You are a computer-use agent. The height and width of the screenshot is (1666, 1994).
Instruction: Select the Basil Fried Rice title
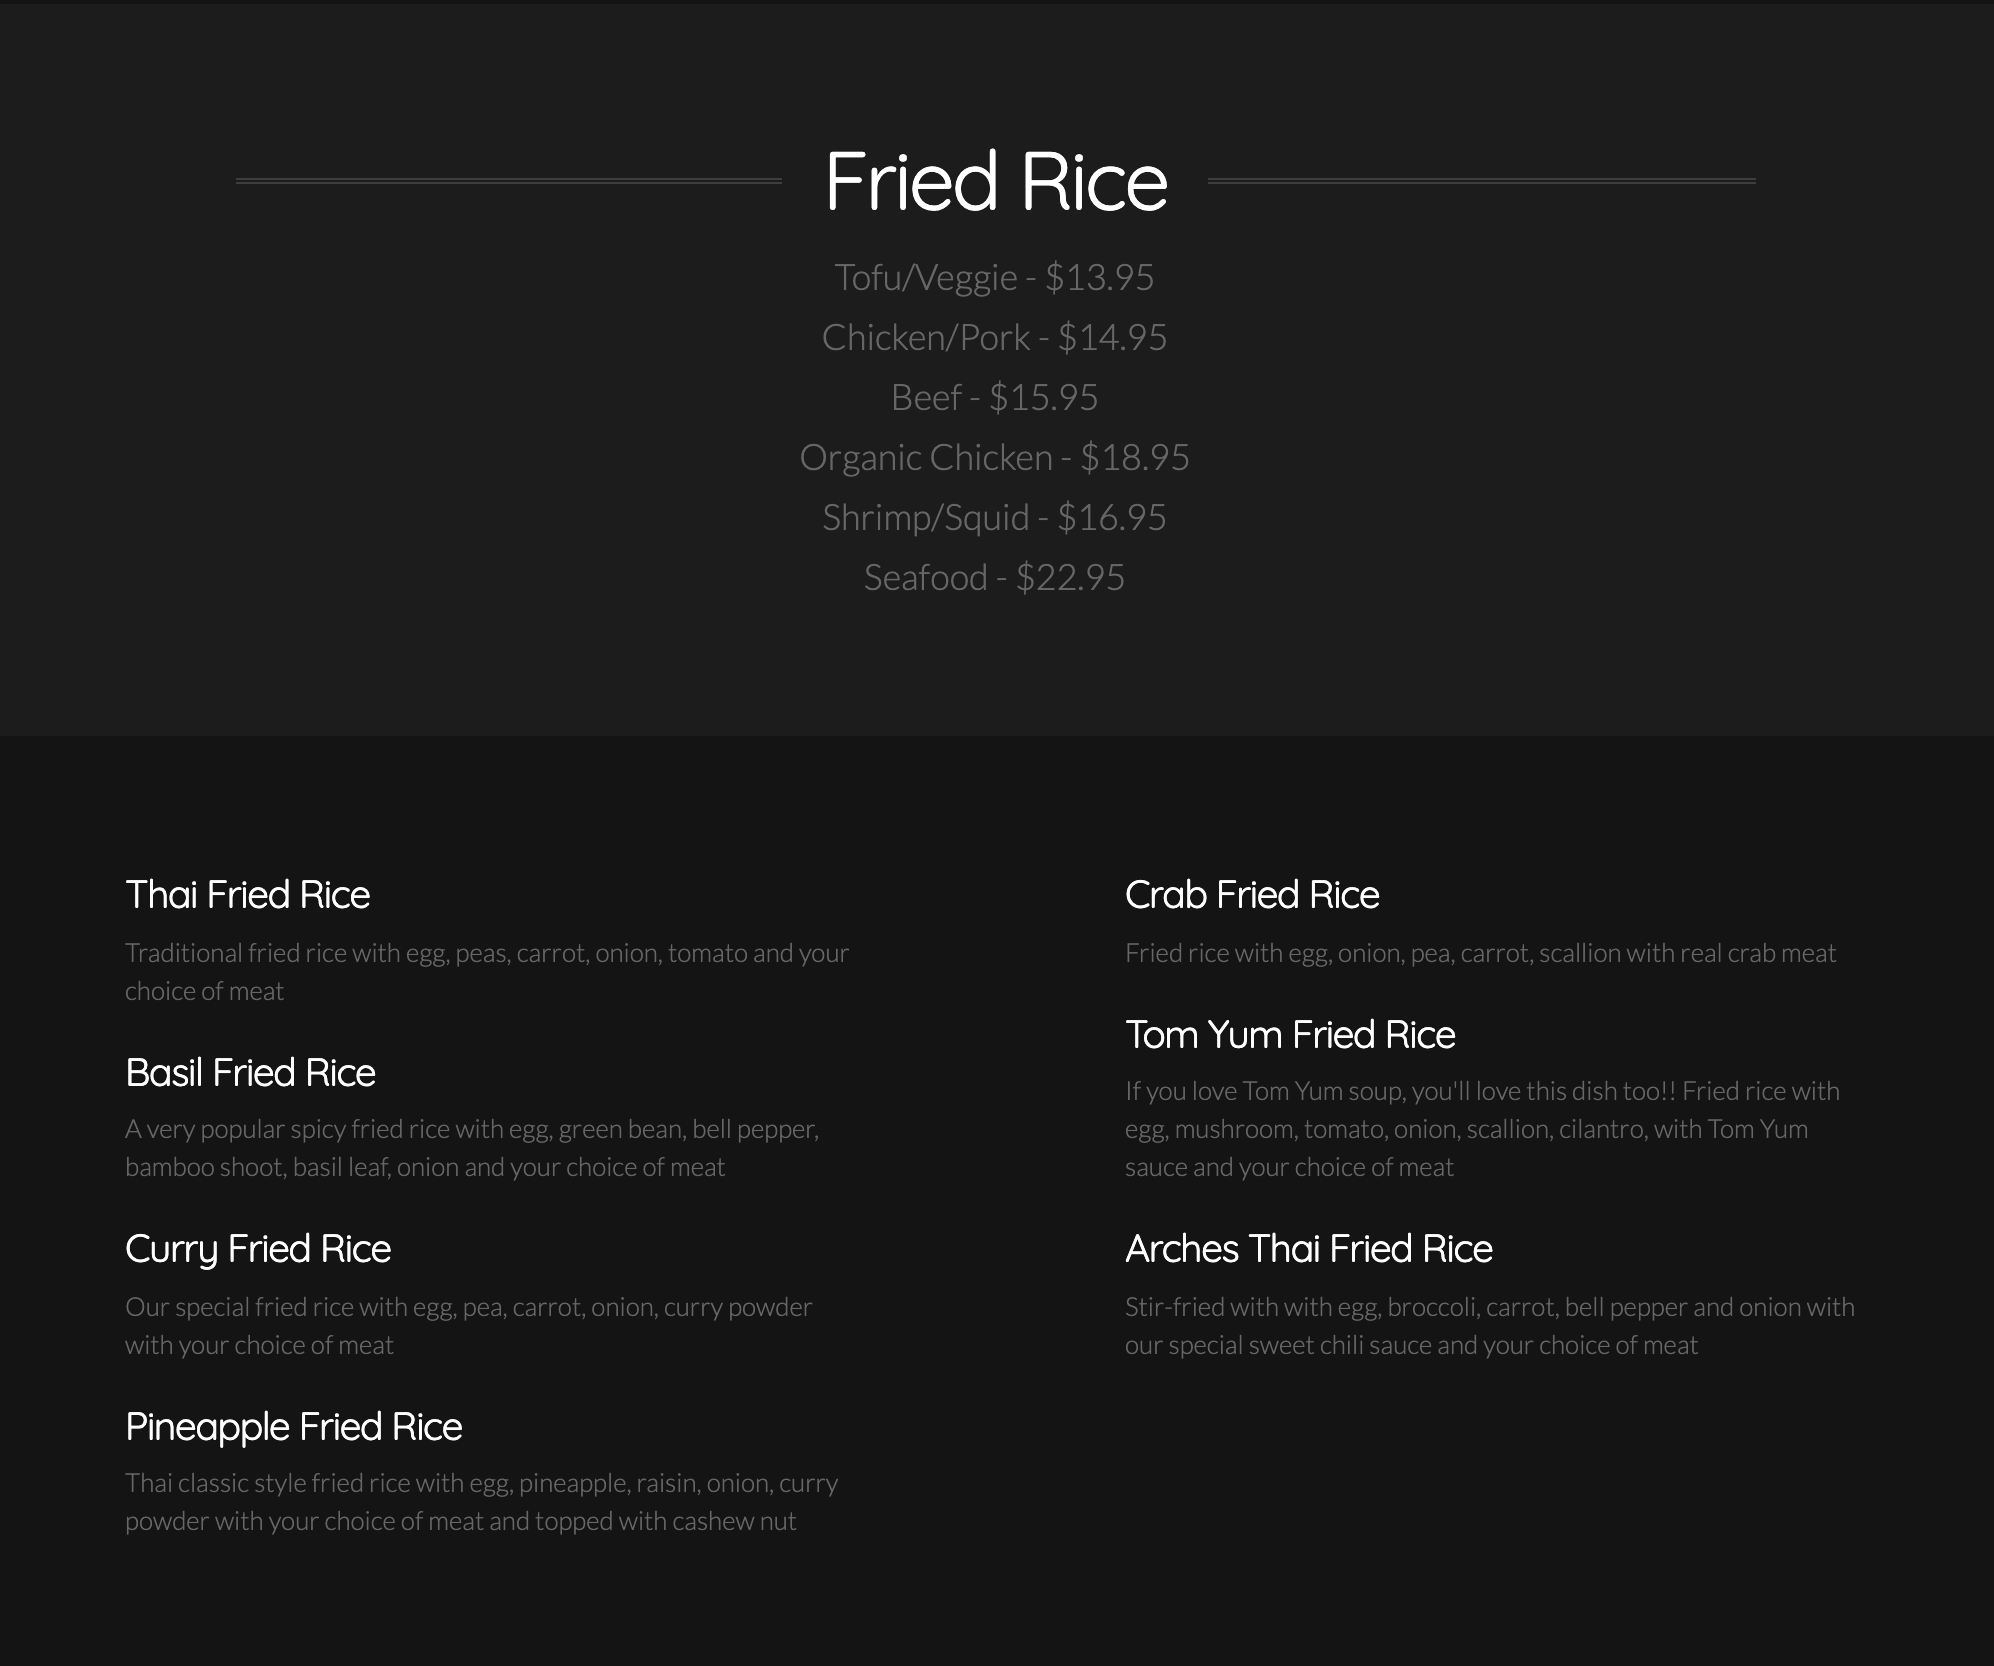(x=250, y=1073)
